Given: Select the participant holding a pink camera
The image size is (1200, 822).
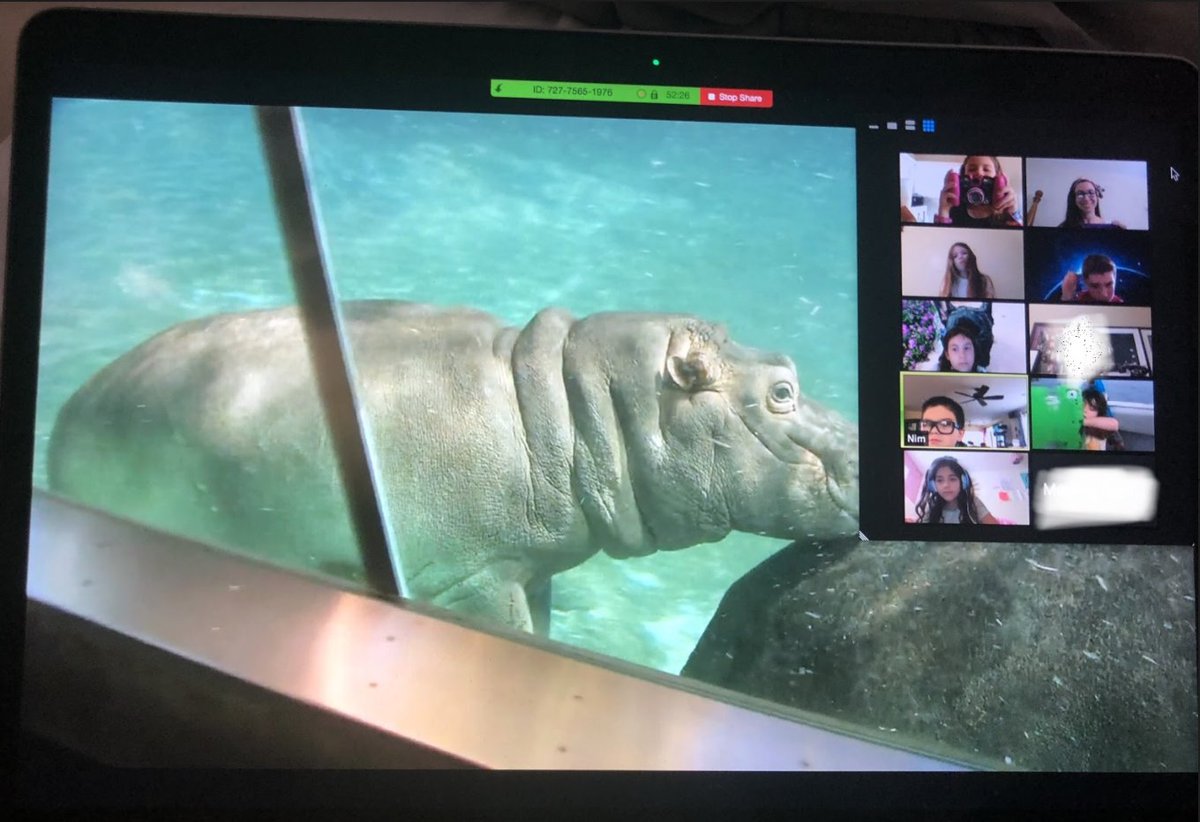Looking at the screenshot, I should tap(961, 189).
